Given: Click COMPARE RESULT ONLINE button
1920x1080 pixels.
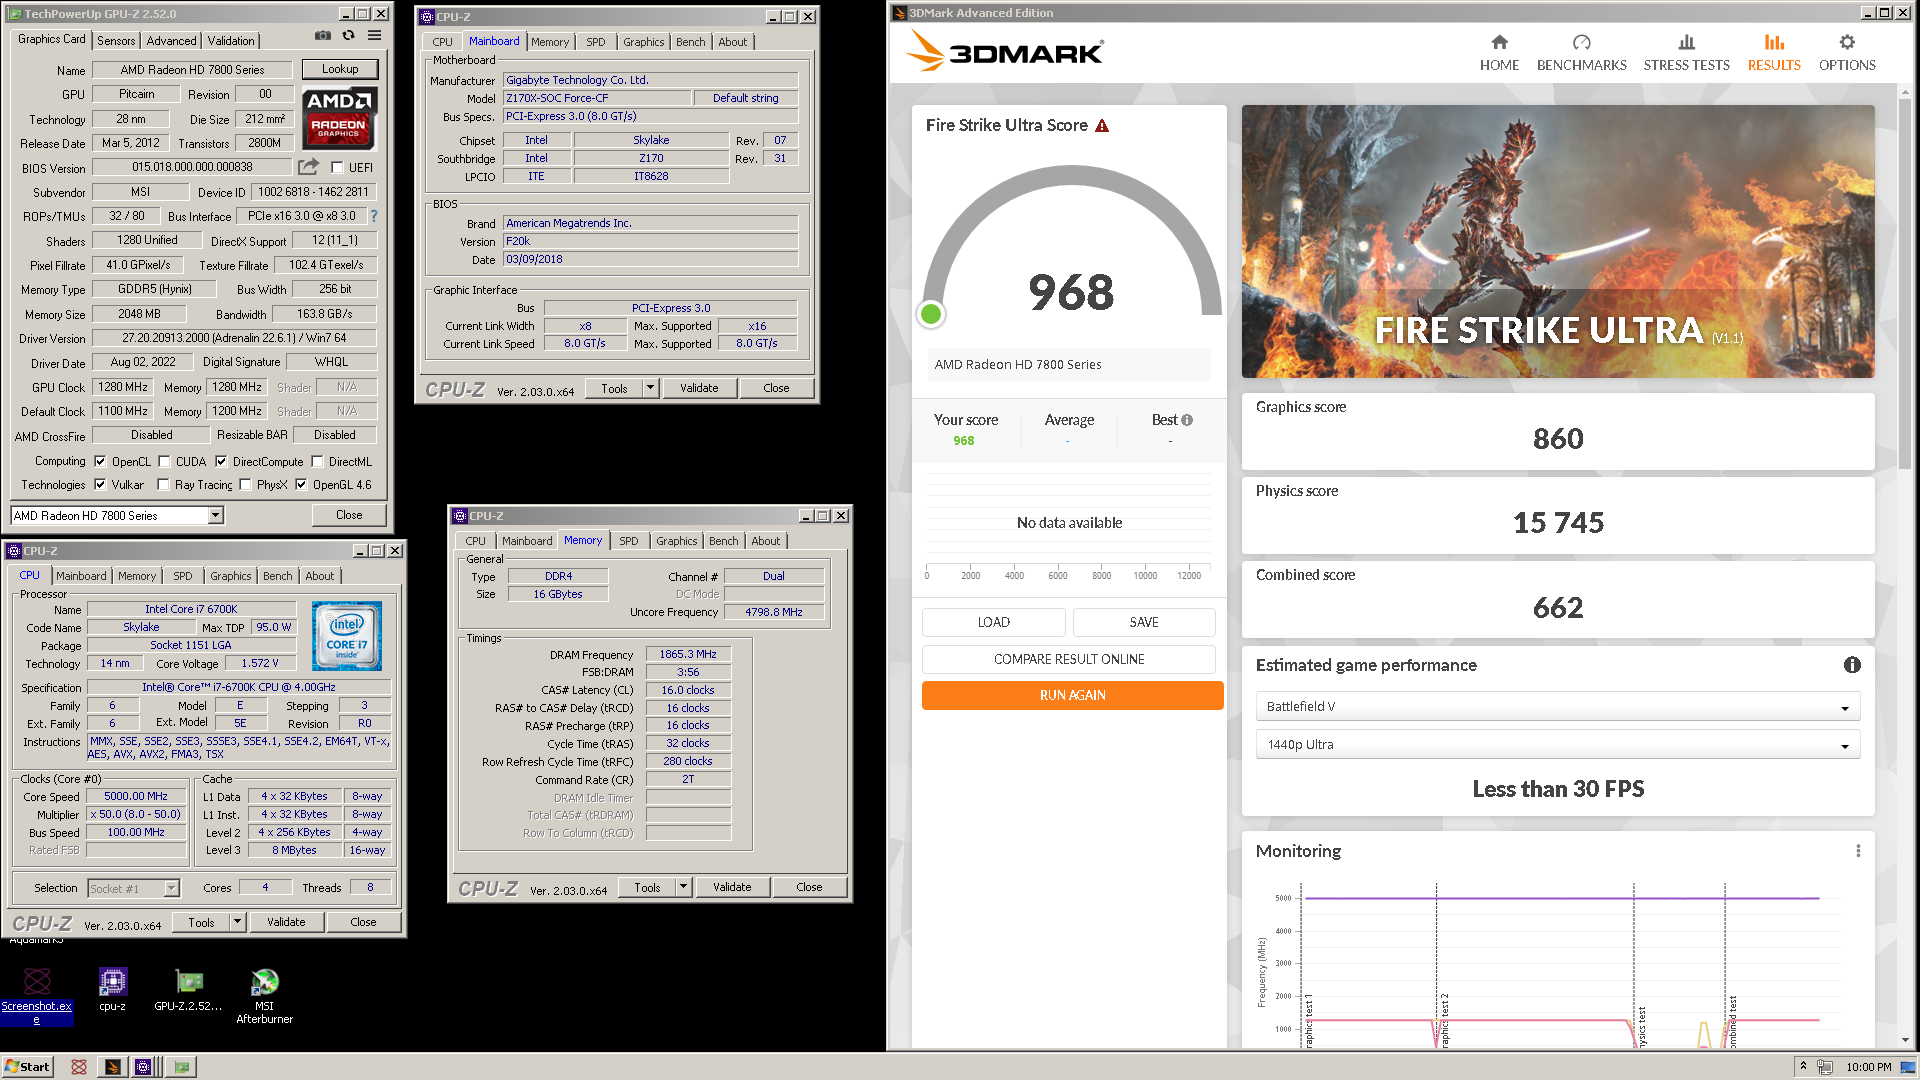Looking at the screenshot, I should [x=1068, y=659].
